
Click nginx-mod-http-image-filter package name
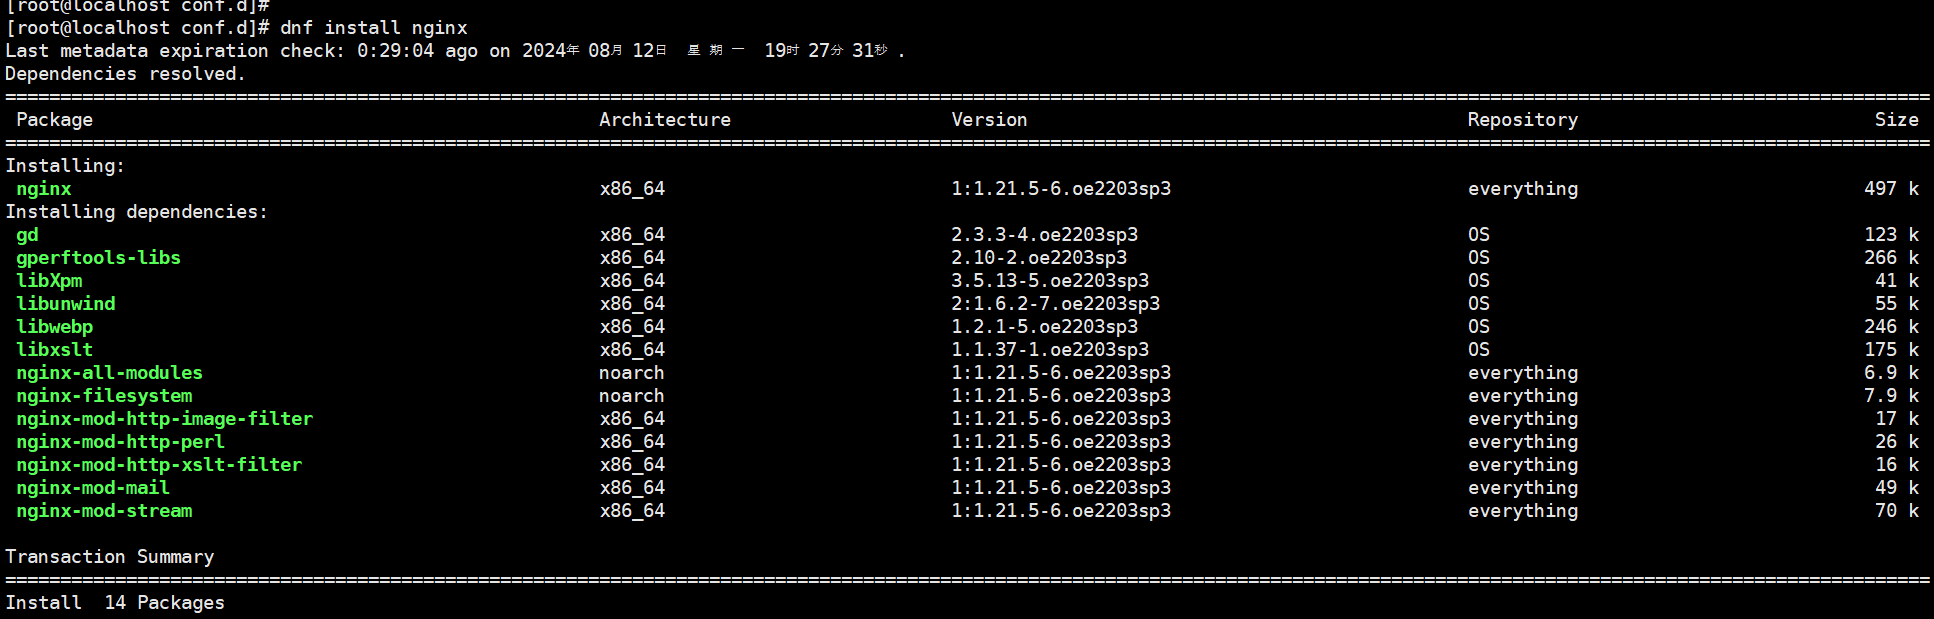(x=164, y=419)
